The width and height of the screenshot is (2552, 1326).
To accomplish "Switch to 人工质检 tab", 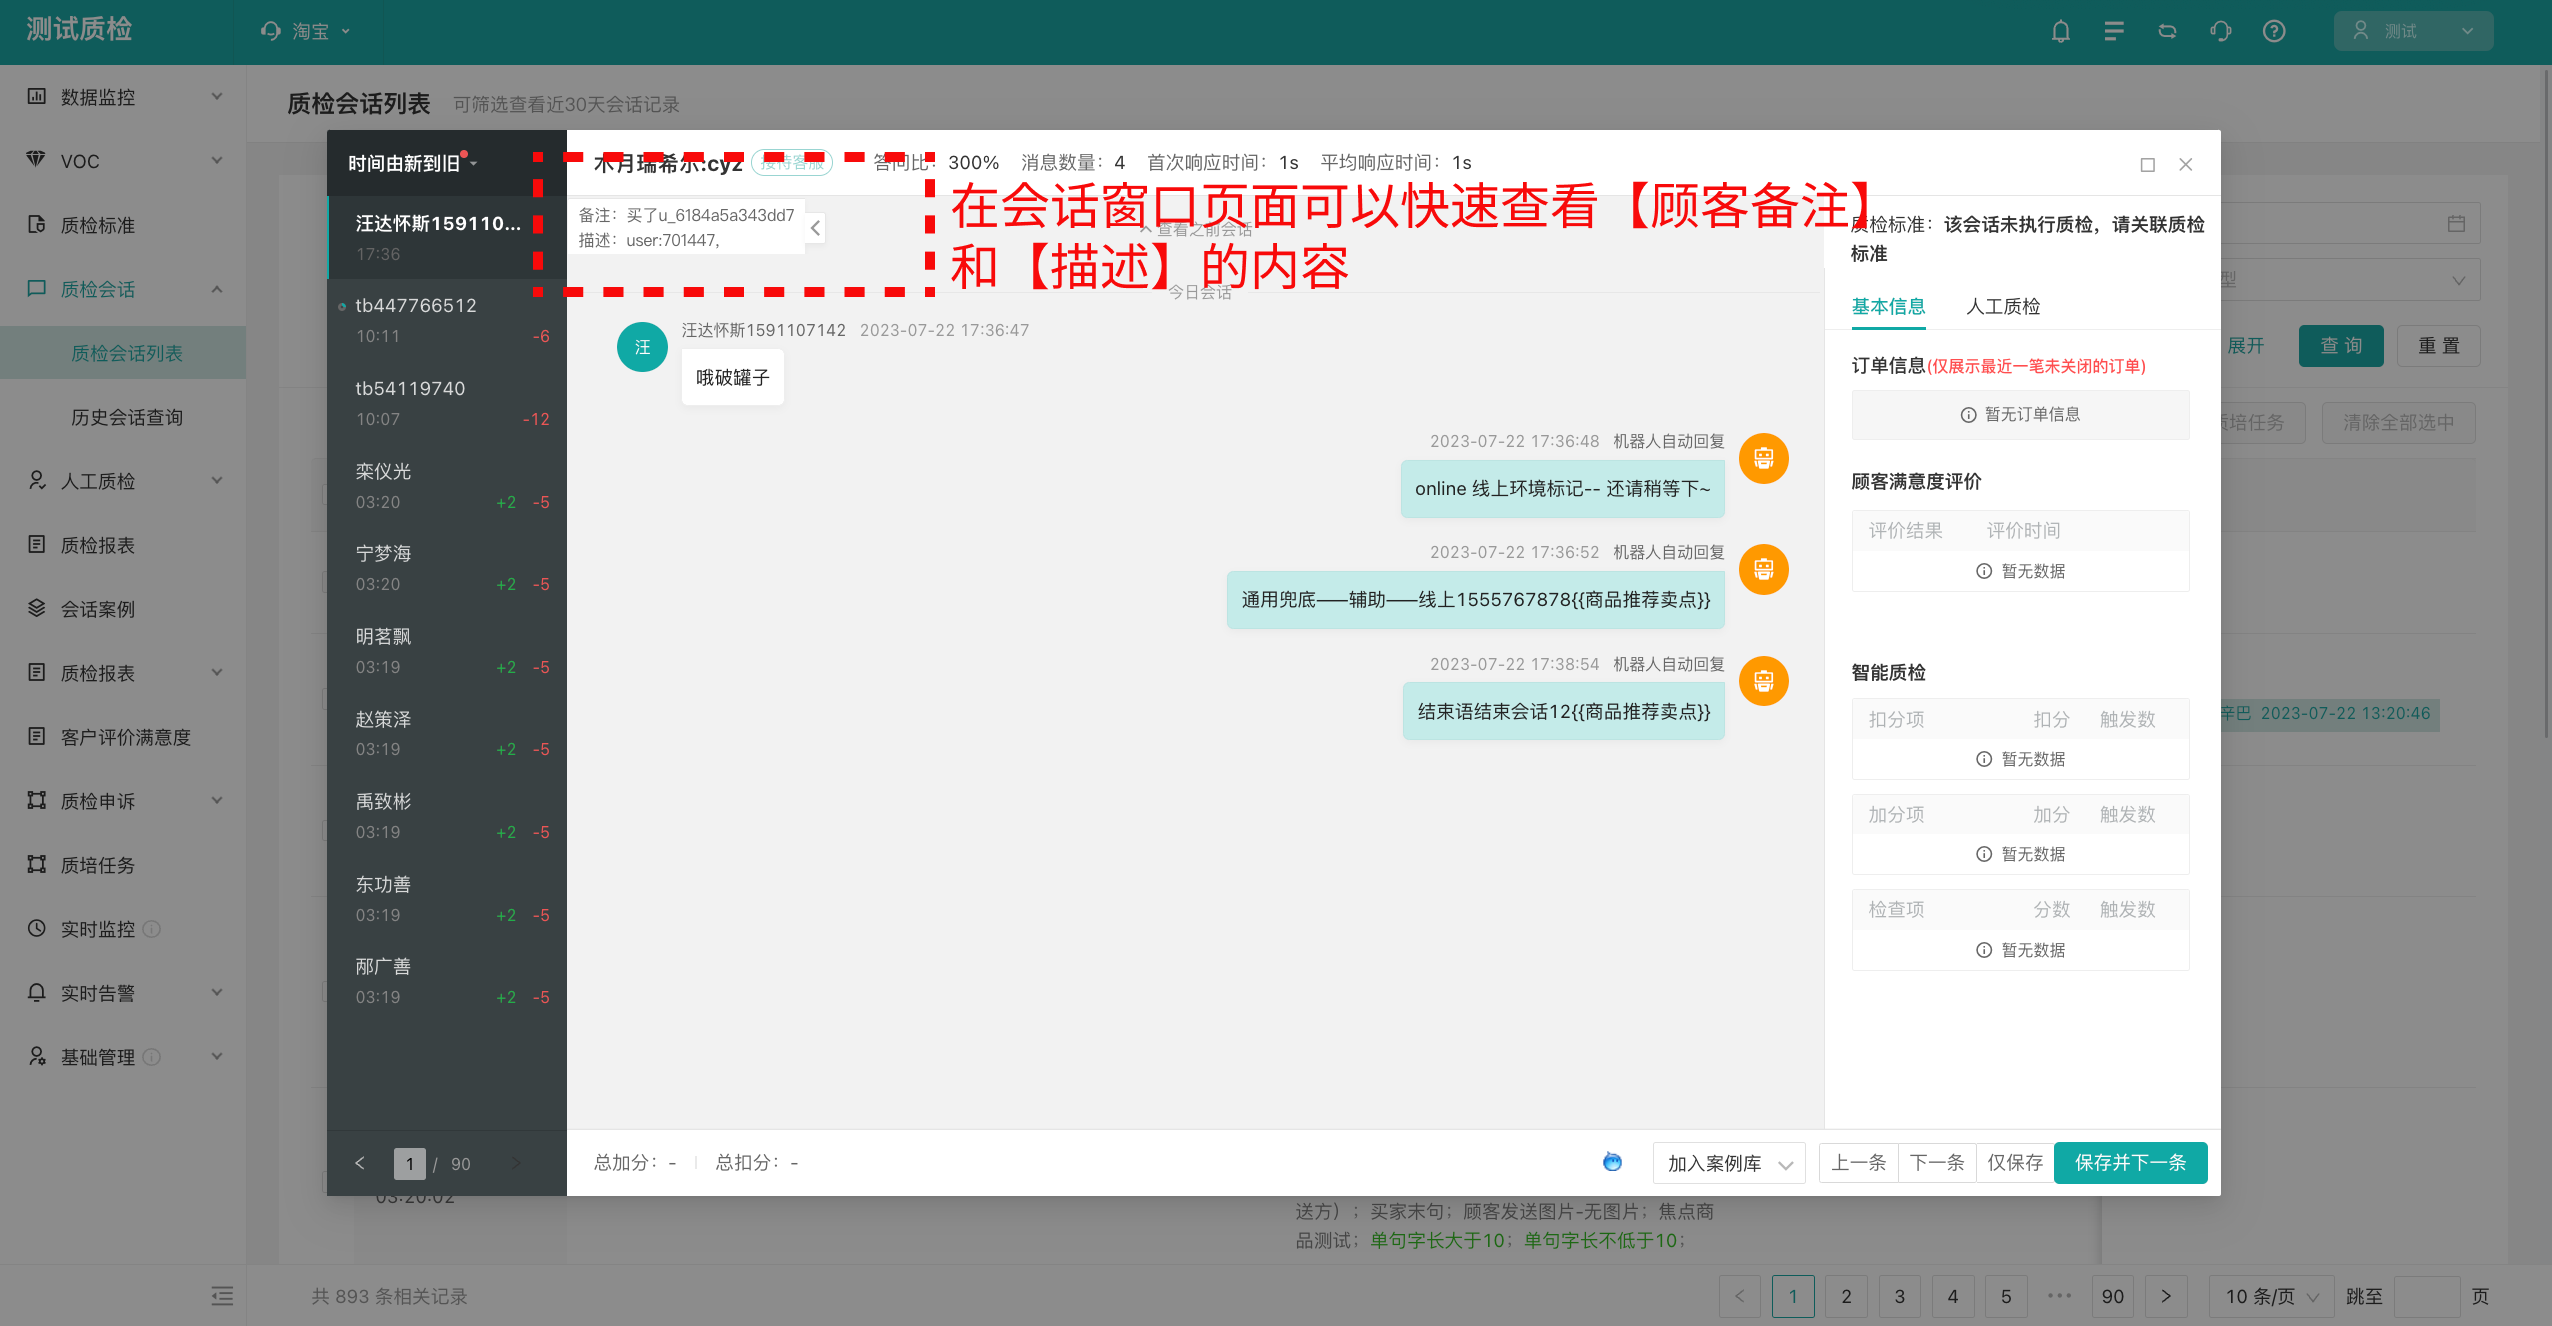I will [x=2003, y=307].
